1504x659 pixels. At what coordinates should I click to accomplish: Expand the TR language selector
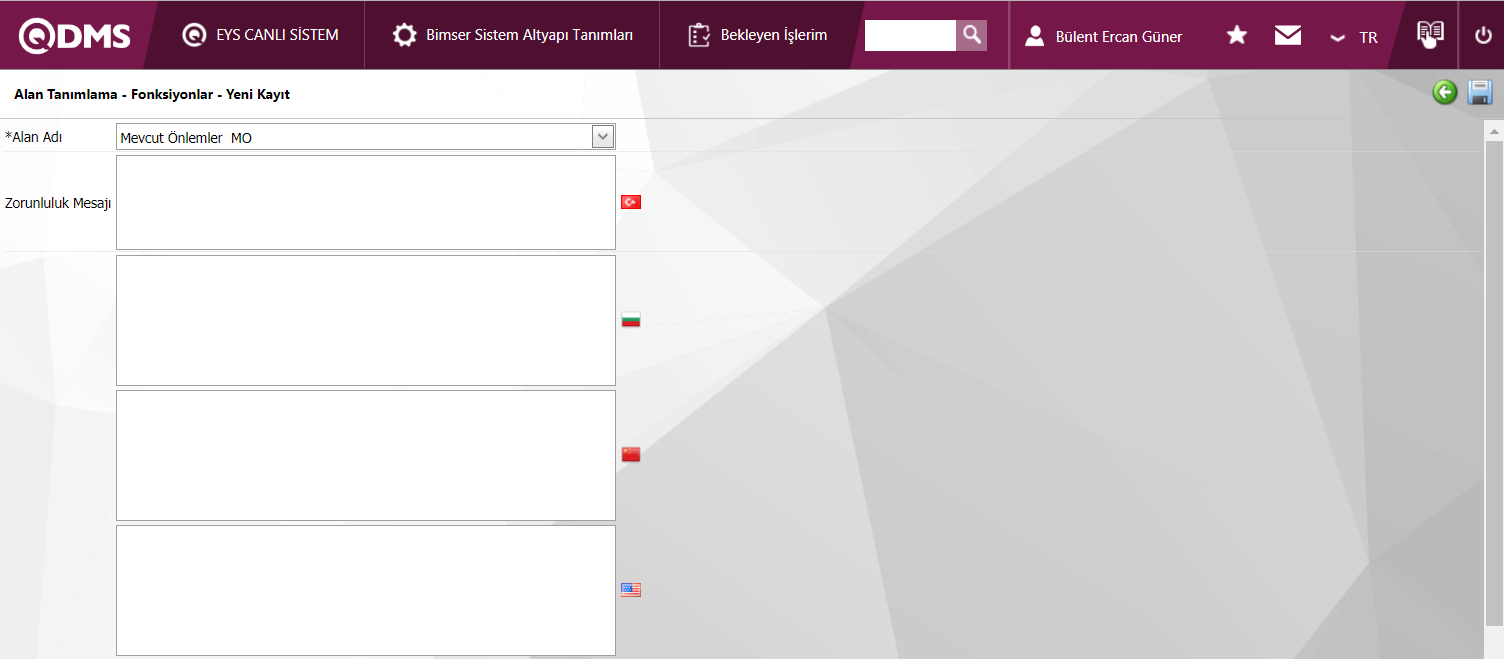(x=1353, y=37)
